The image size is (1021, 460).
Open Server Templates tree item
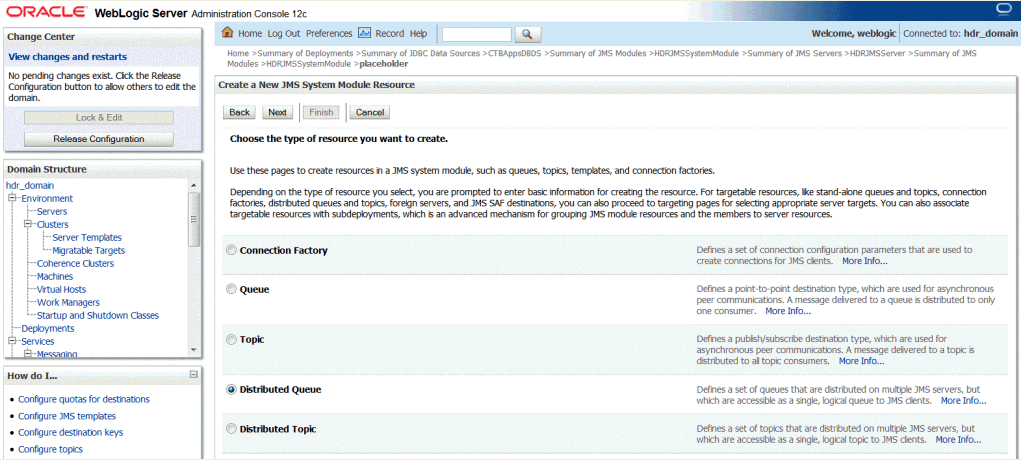coord(87,238)
